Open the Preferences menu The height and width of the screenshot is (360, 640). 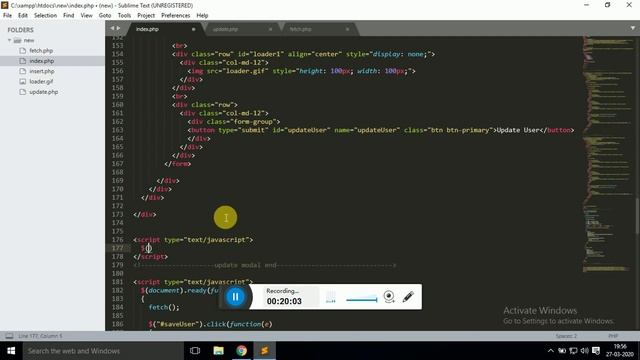coord(176,16)
